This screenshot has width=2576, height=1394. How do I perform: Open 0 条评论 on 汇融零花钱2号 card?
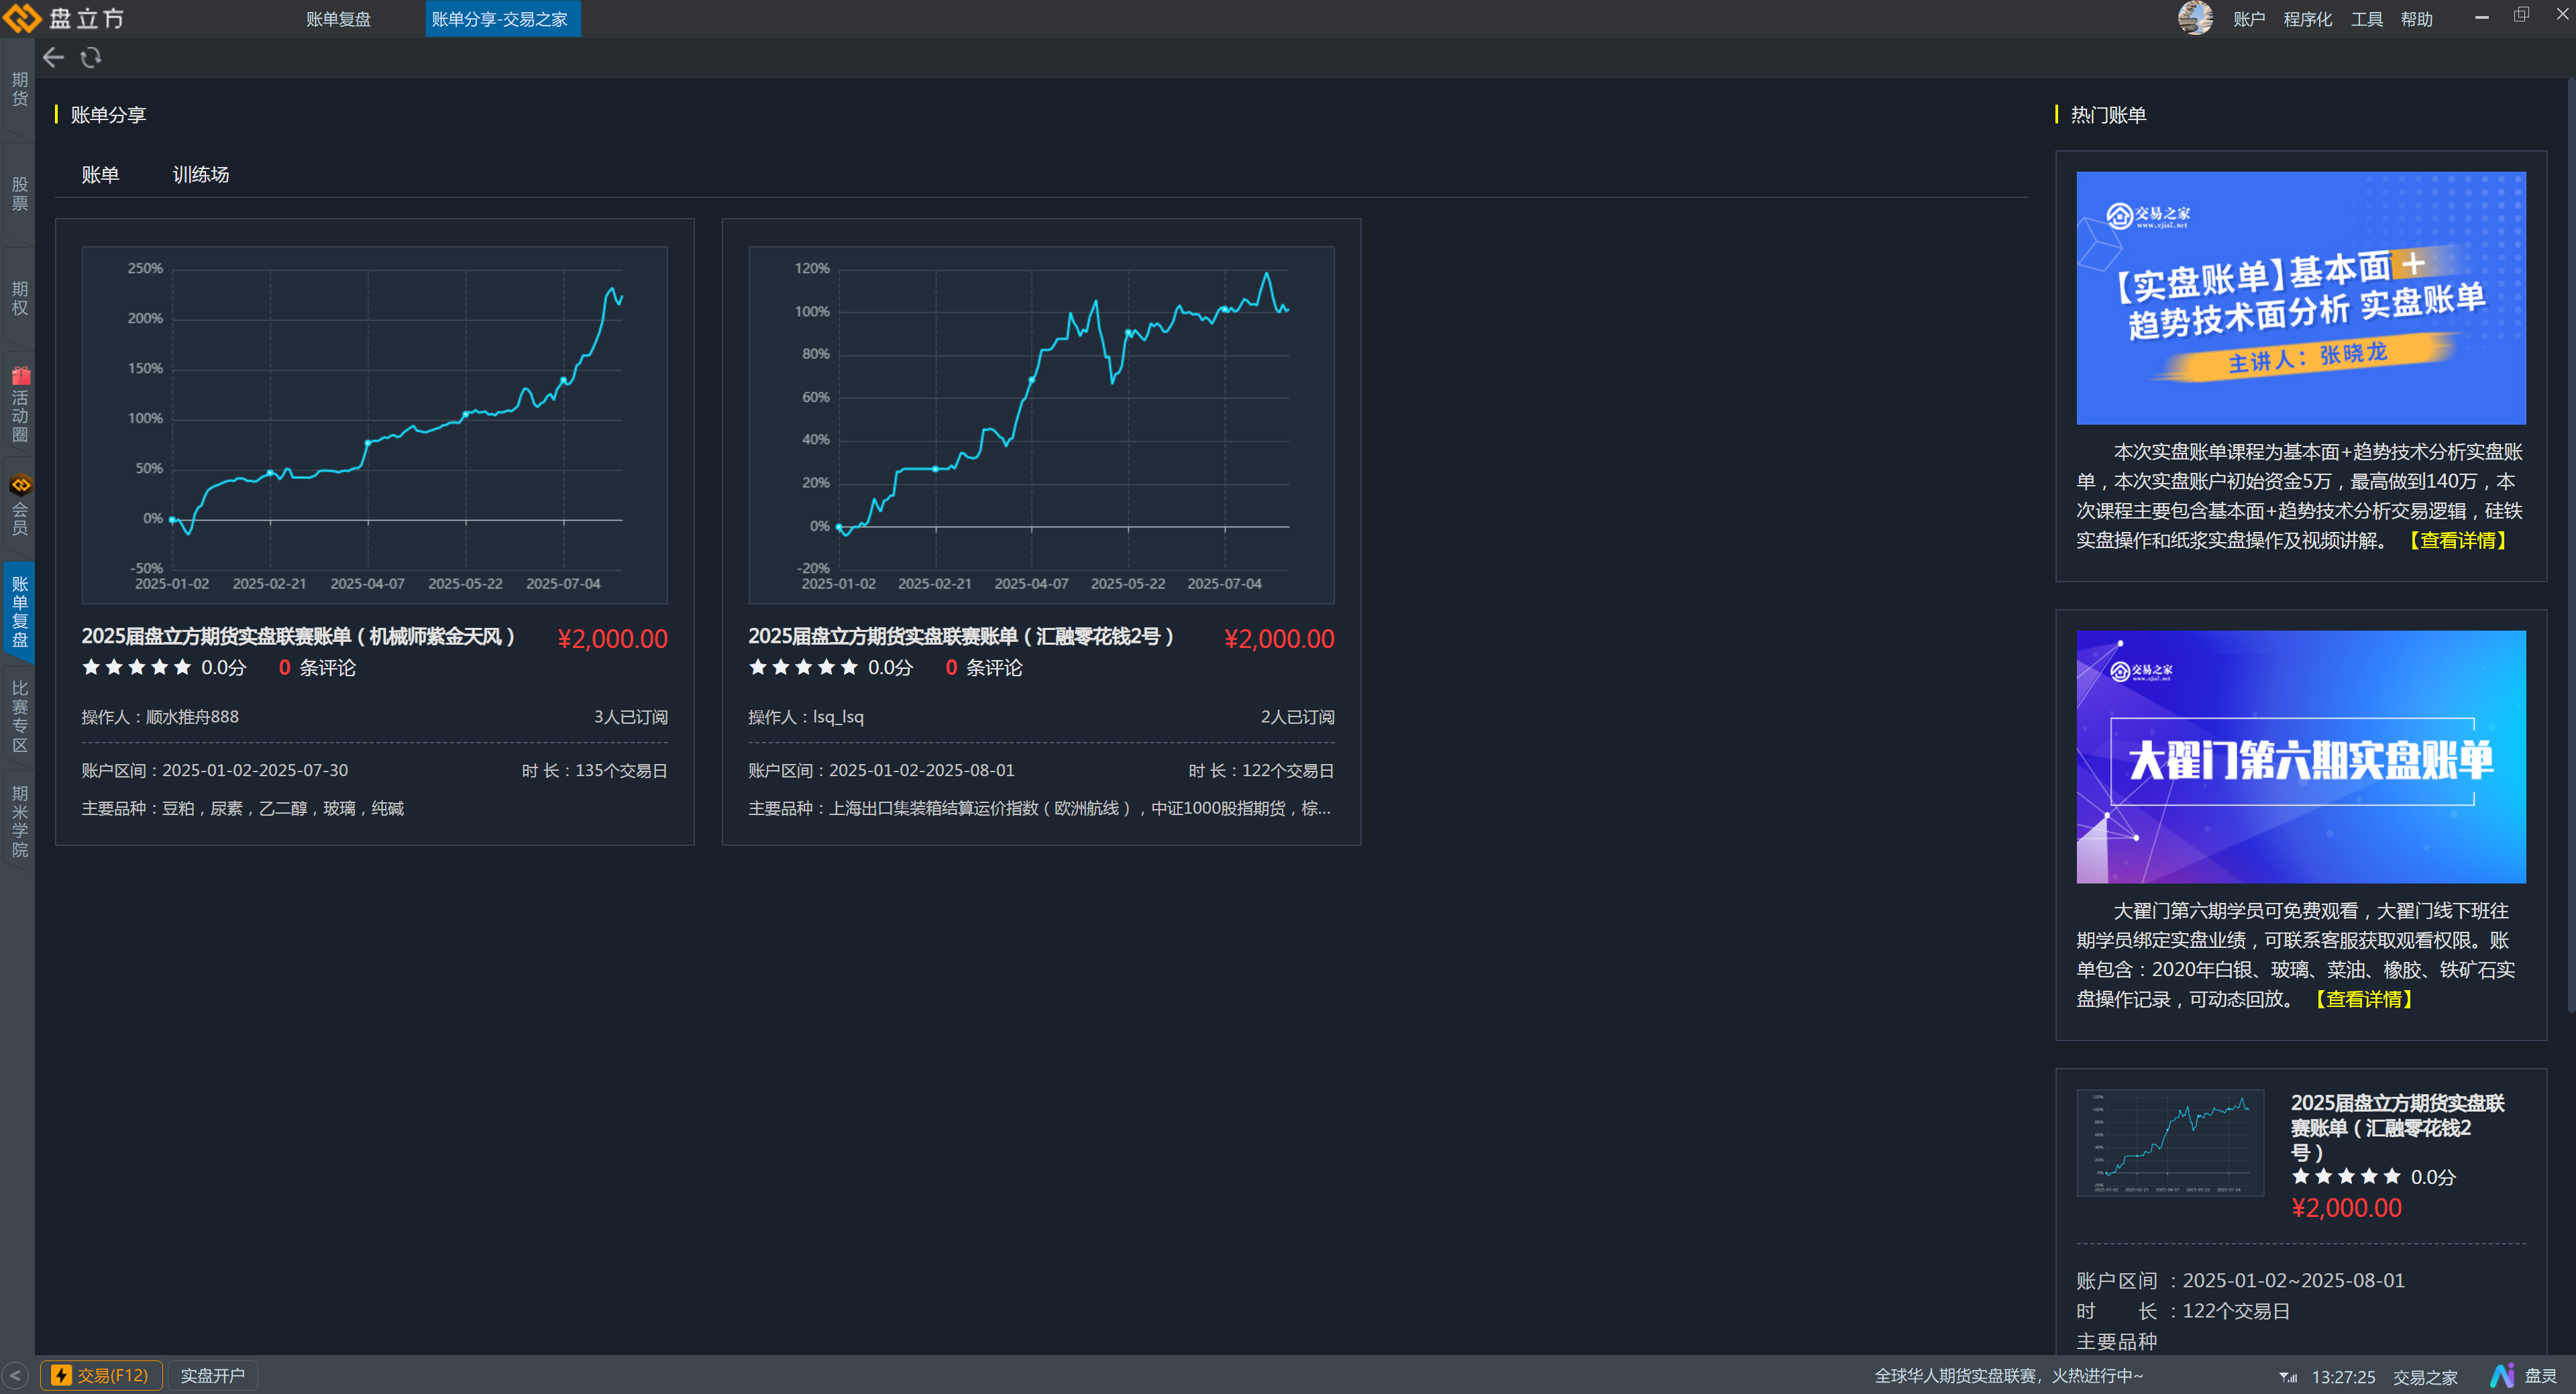pyautogui.click(x=984, y=667)
